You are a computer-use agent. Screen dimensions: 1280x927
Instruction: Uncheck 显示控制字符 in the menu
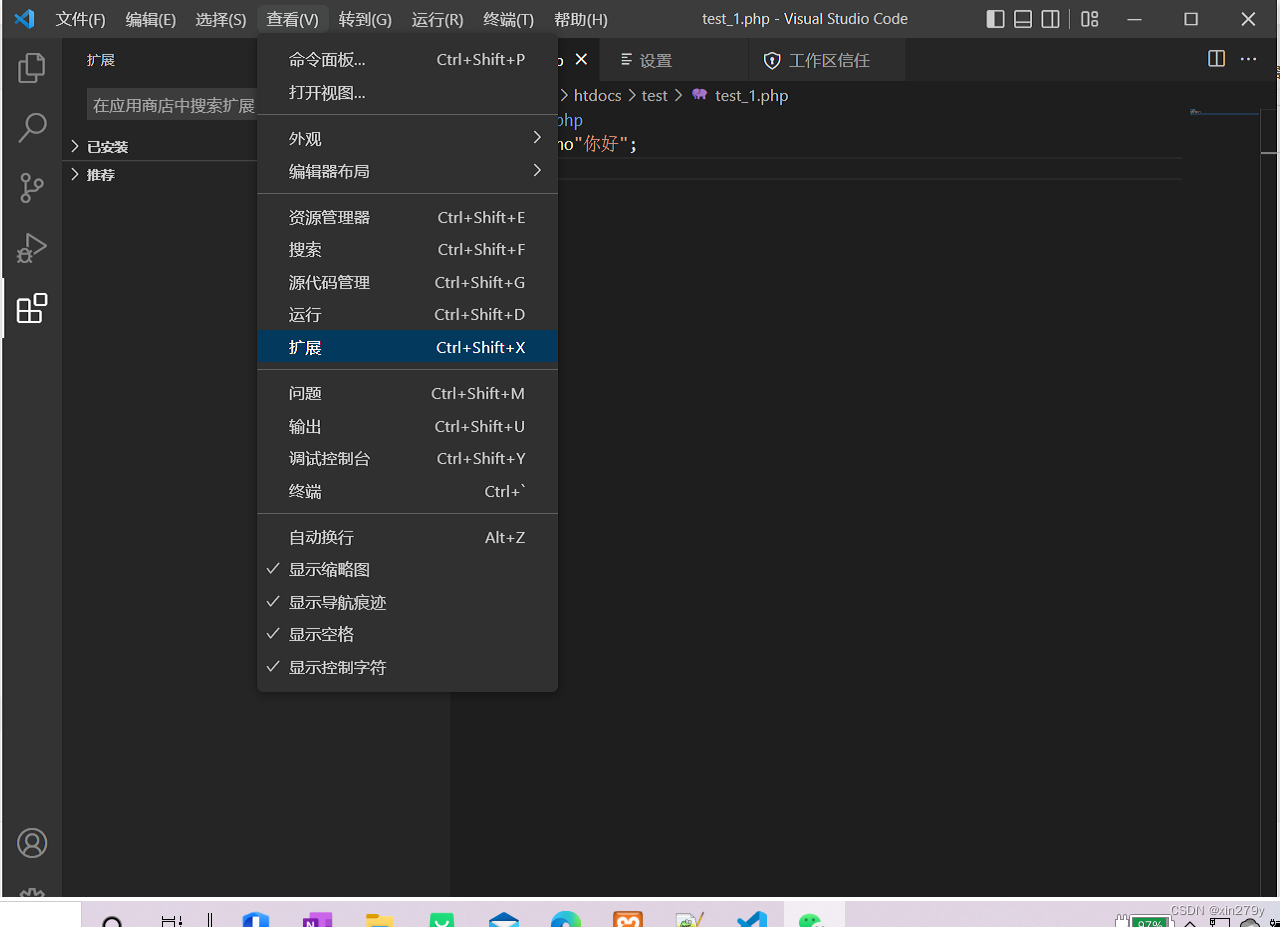pyautogui.click(x=407, y=667)
